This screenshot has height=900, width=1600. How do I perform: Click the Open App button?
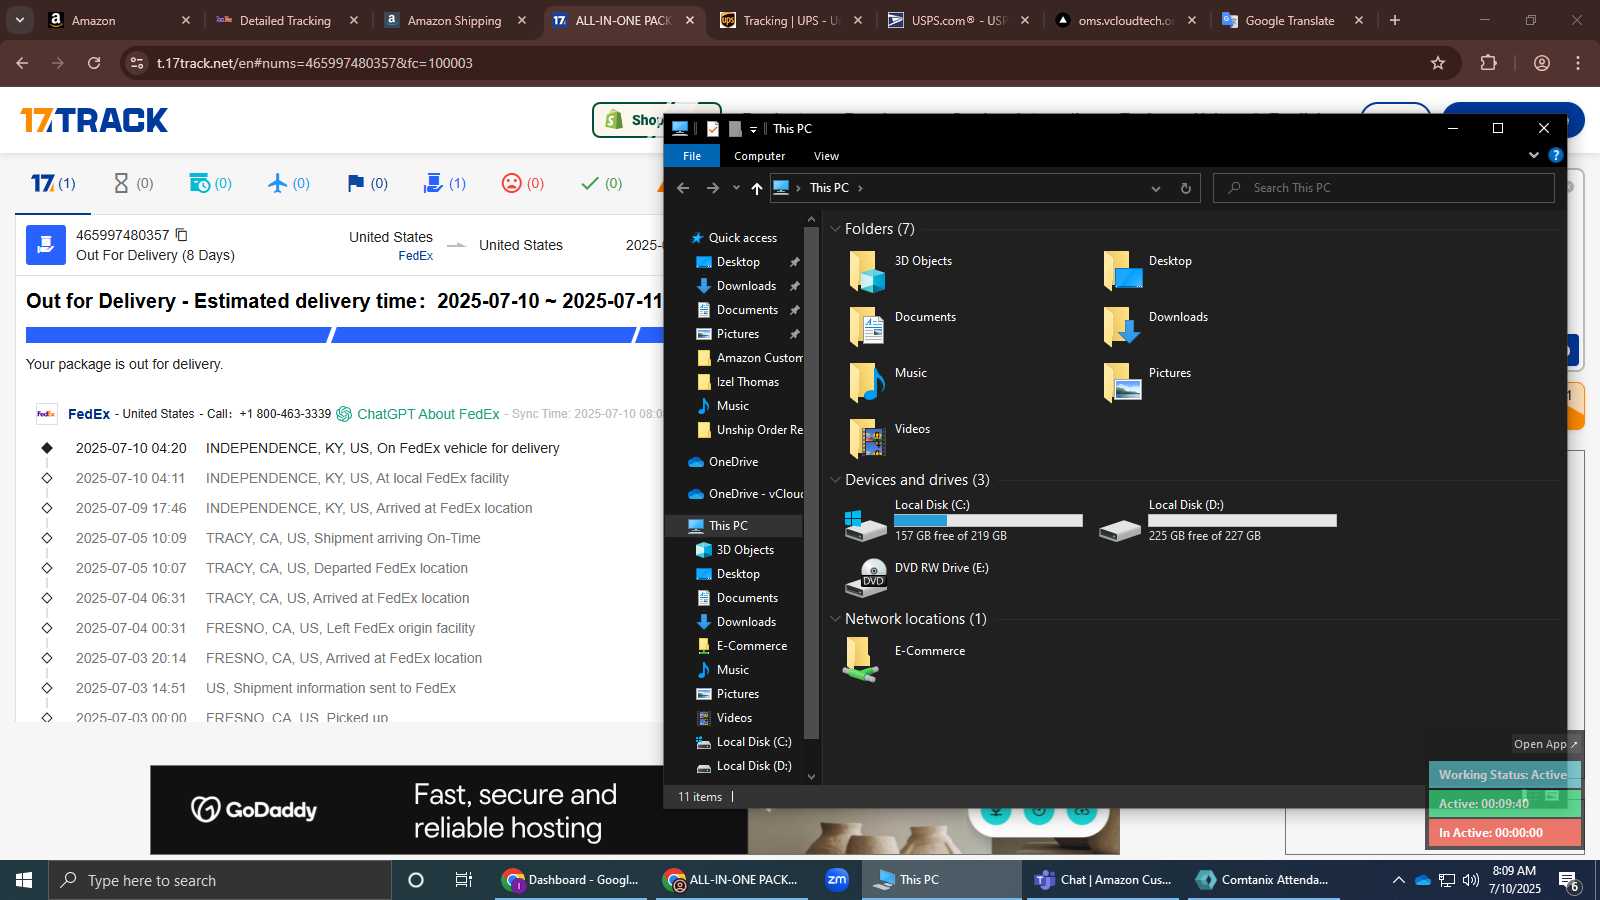tap(1545, 744)
